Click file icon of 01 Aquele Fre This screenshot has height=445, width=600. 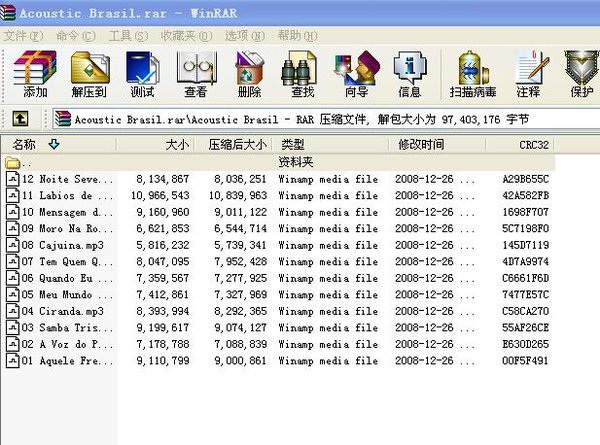tap(13, 360)
